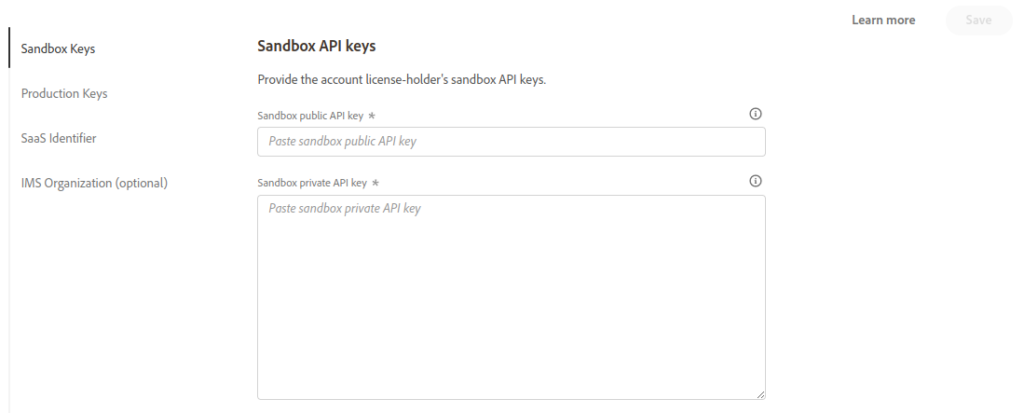The width and height of the screenshot is (1024, 413).
Task: Click the Sandbox private API key label
Action: point(312,183)
